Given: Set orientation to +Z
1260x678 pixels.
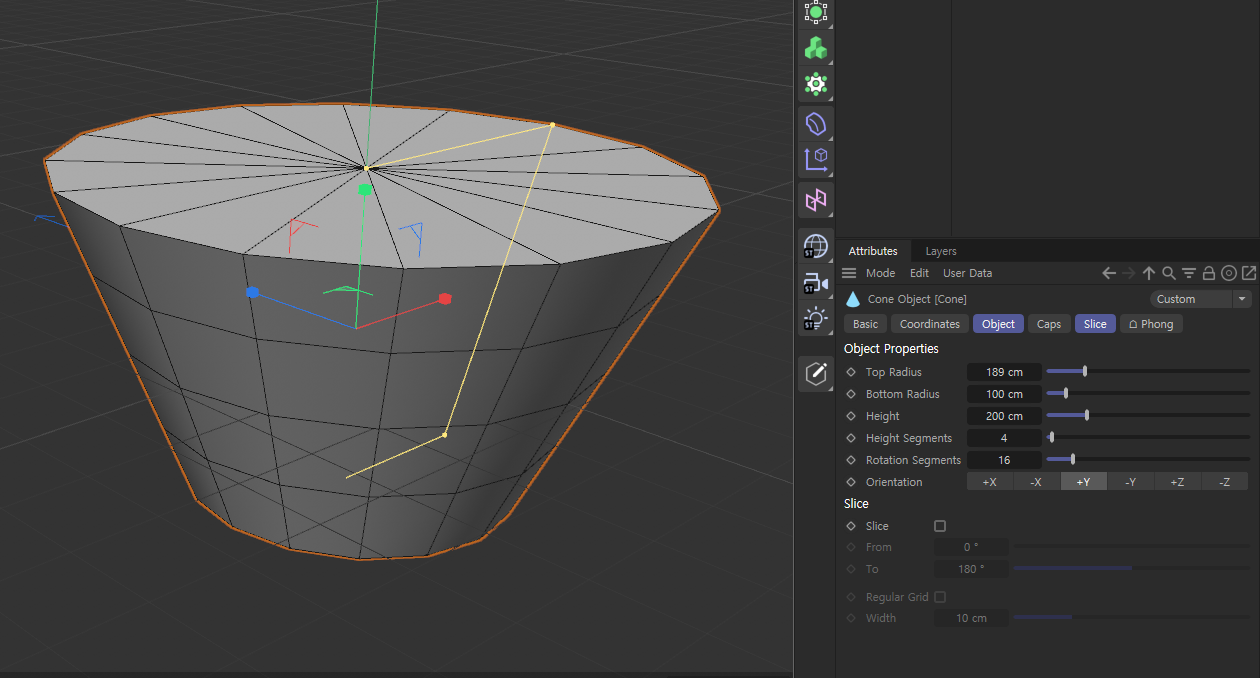Looking at the screenshot, I should tap(1178, 482).
